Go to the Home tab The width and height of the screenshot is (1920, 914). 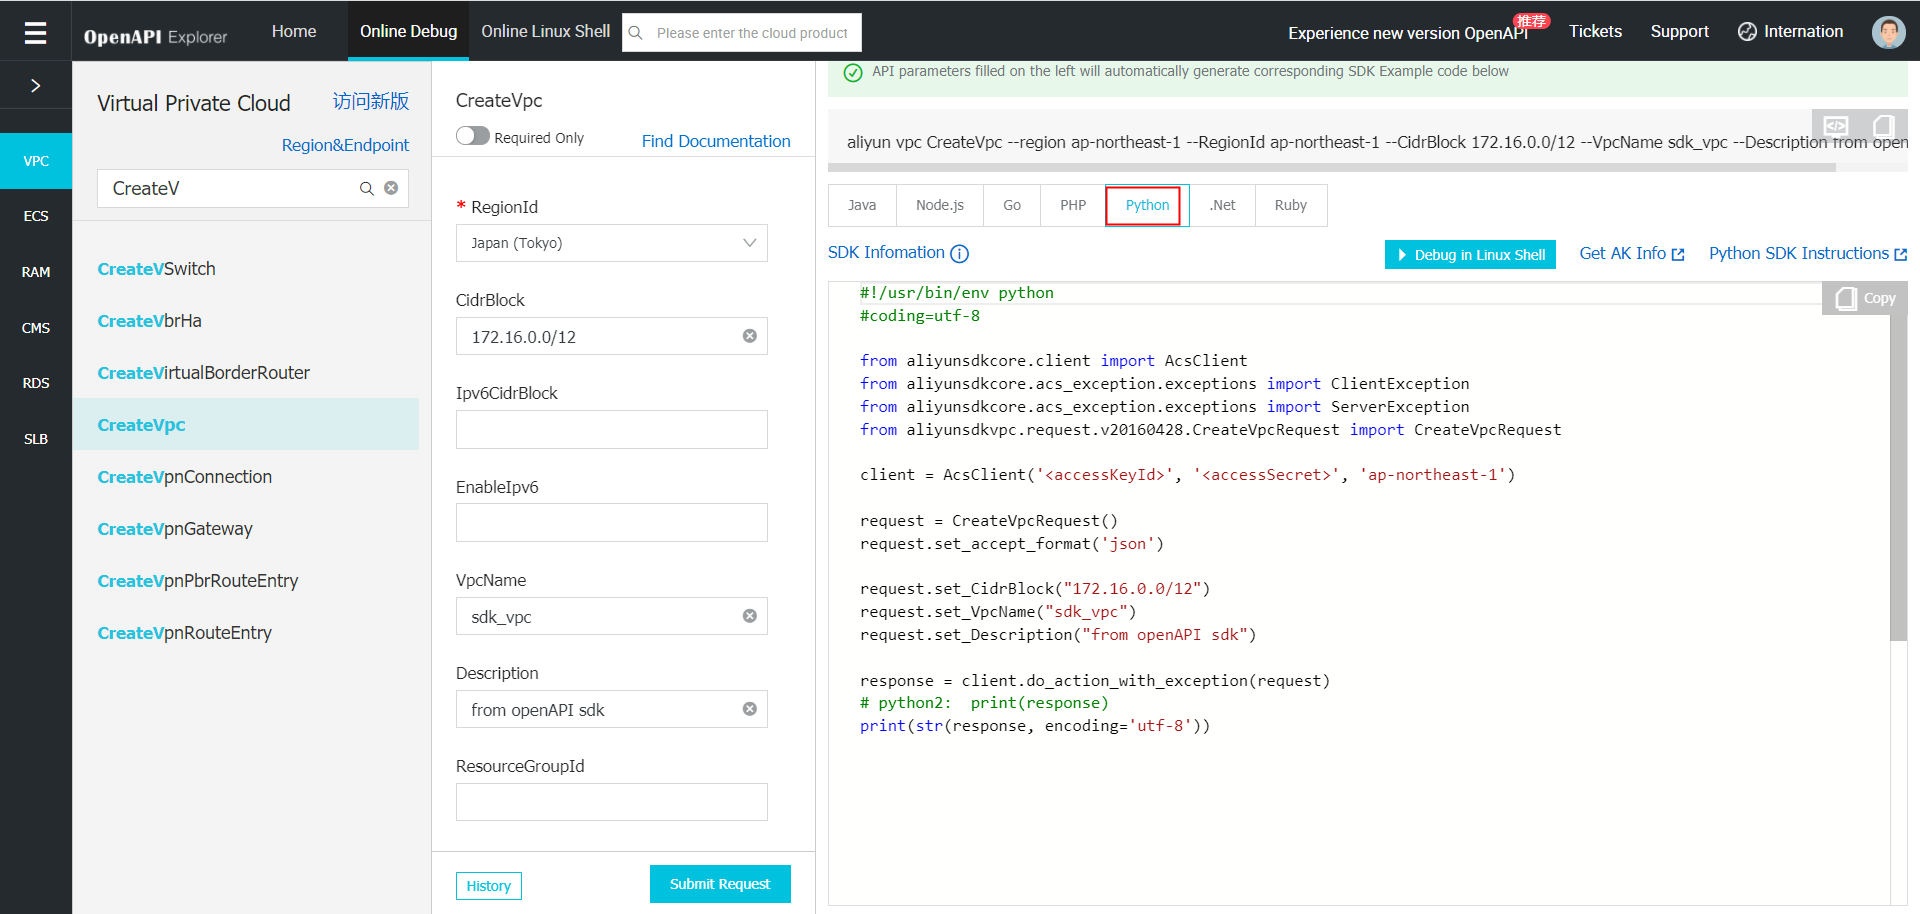pos(294,31)
